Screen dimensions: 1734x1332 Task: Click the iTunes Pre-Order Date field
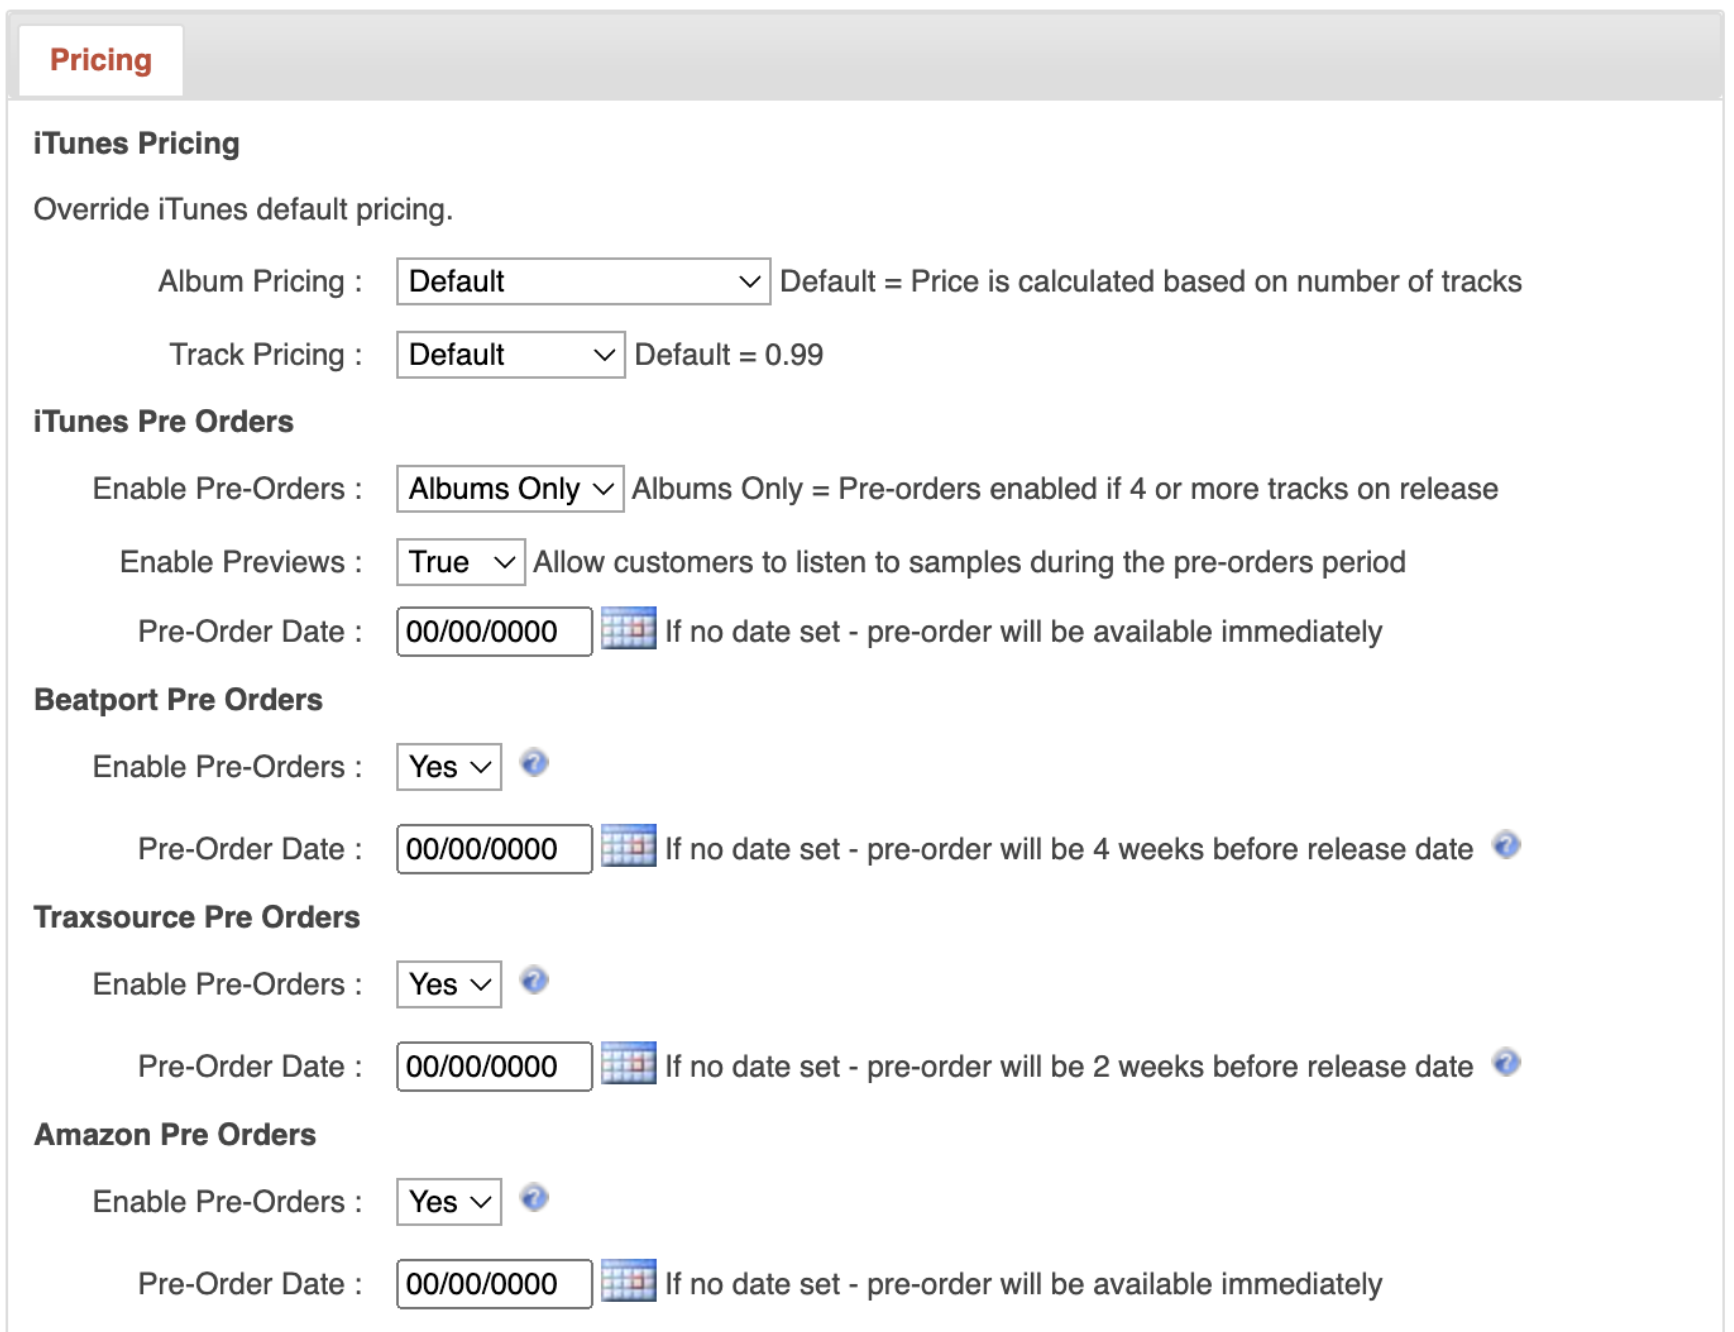click(494, 631)
